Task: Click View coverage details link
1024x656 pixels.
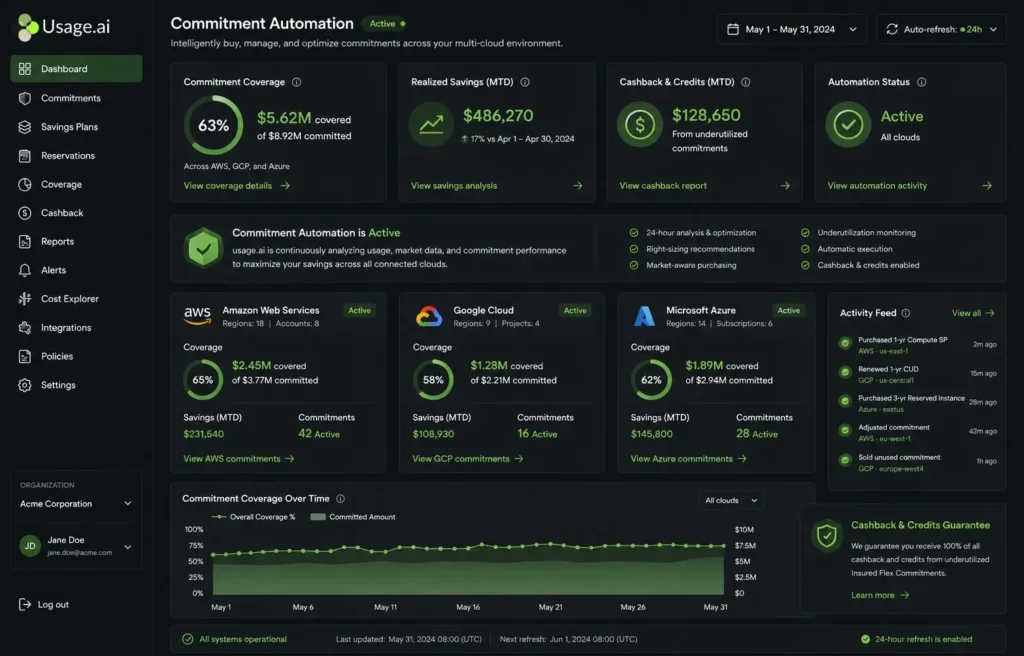Action: click(236, 186)
